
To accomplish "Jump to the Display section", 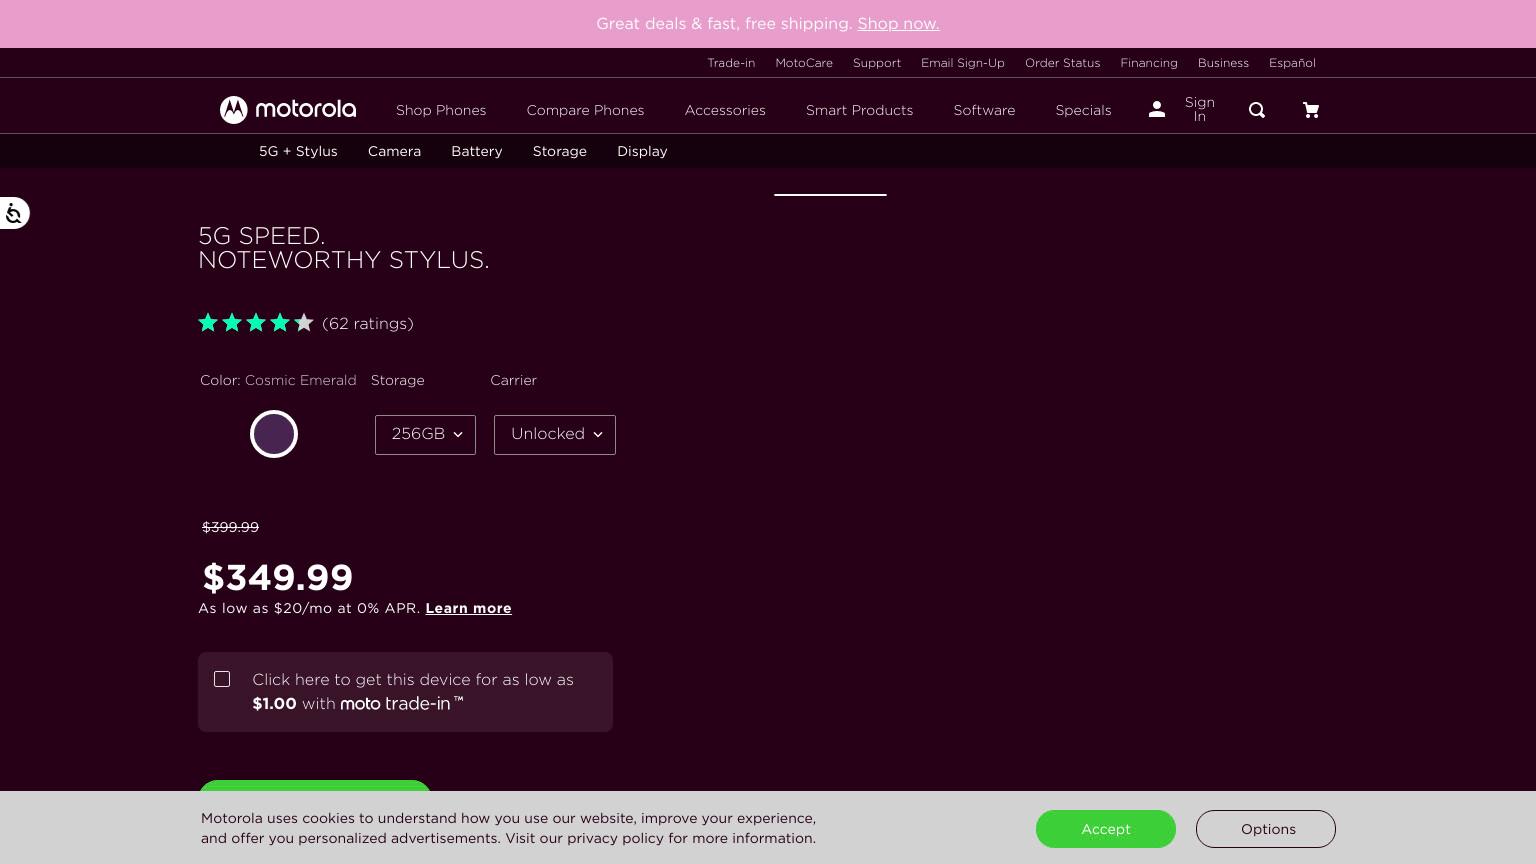I will [642, 151].
